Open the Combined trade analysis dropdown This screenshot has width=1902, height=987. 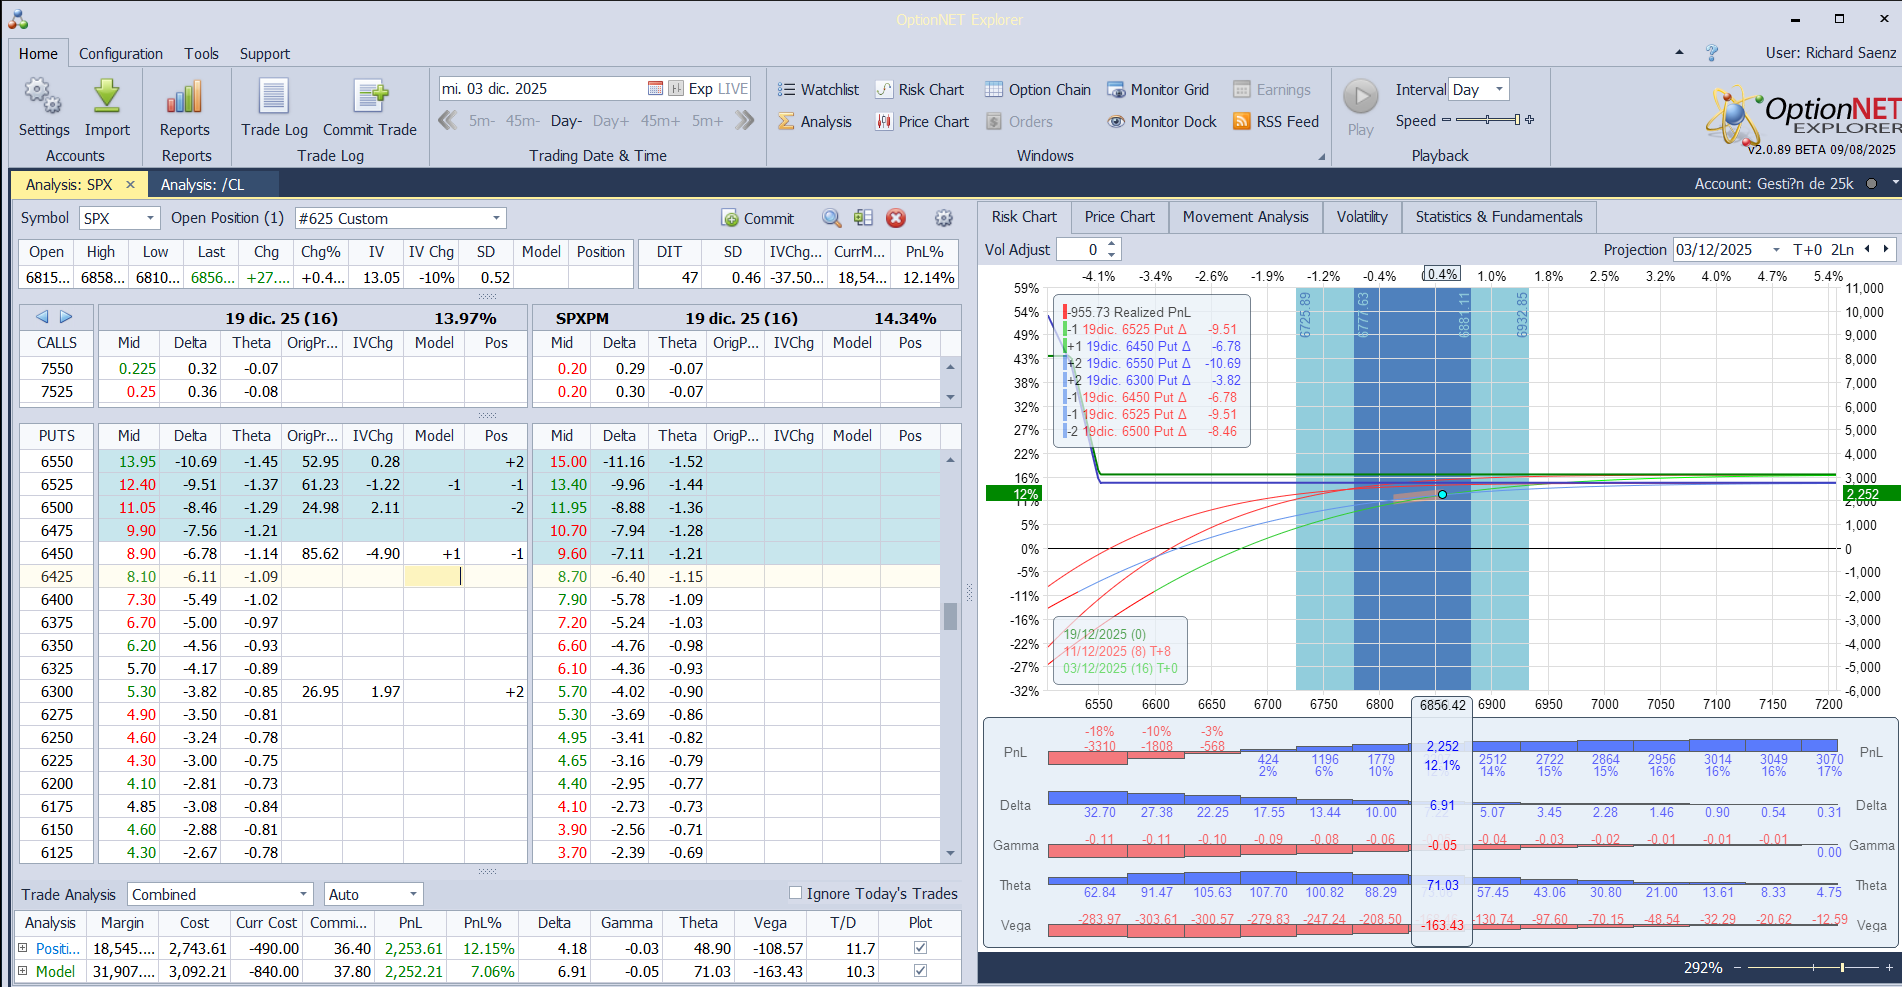304,895
